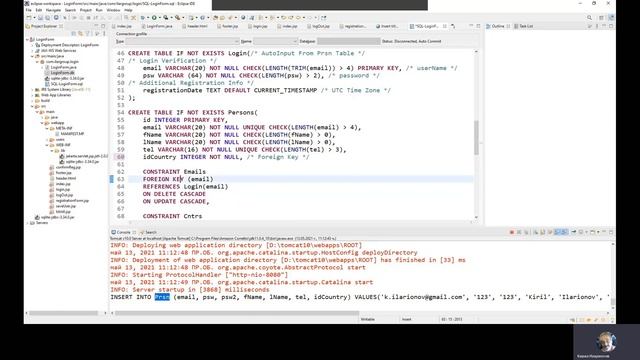The height and width of the screenshot is (360, 640).
Task: Click the 'Status: Disconnected, Auto Commit' text
Action: 411,41
